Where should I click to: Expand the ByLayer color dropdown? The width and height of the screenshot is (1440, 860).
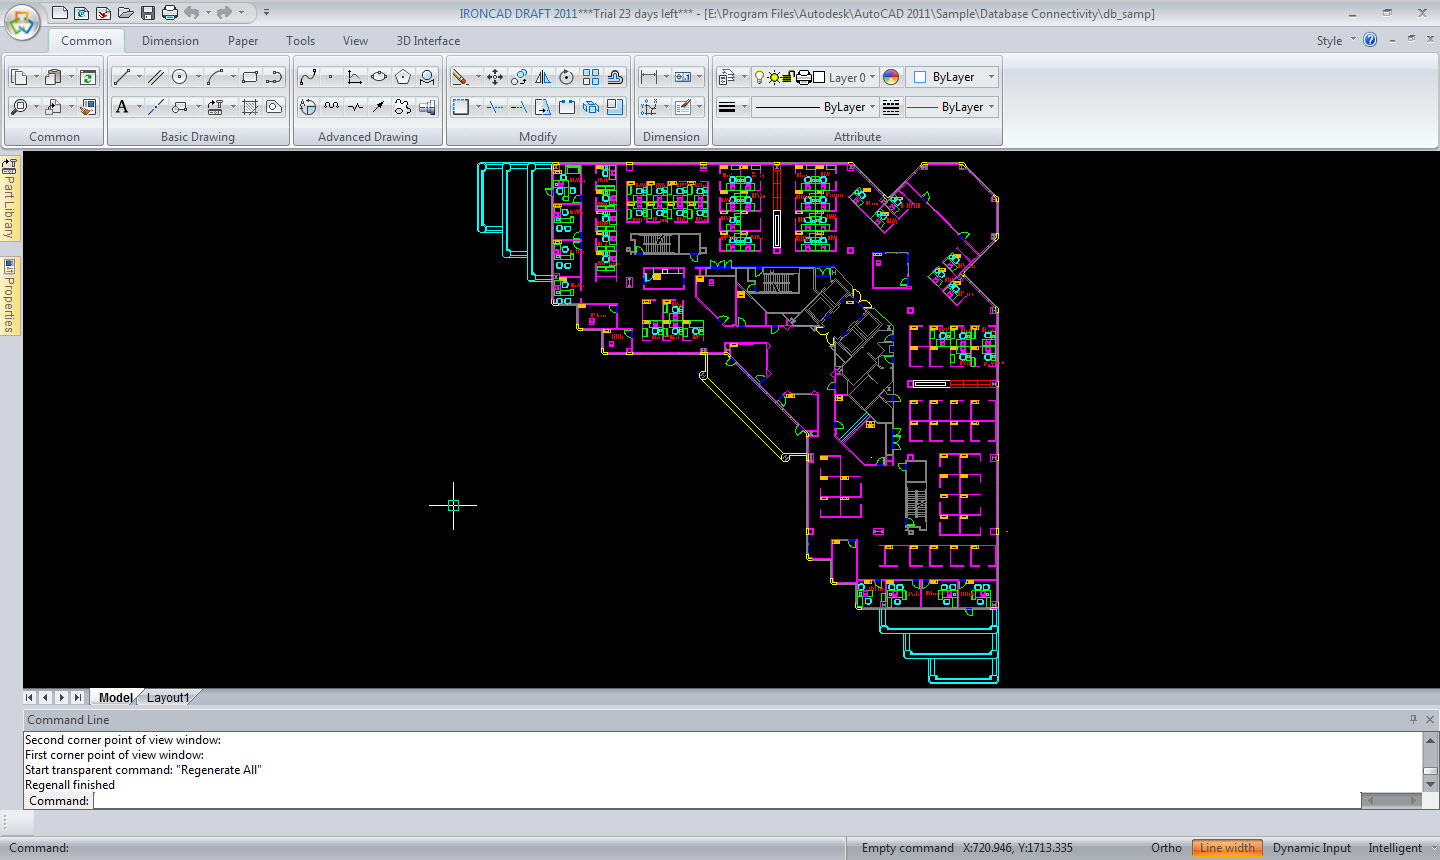coord(991,77)
